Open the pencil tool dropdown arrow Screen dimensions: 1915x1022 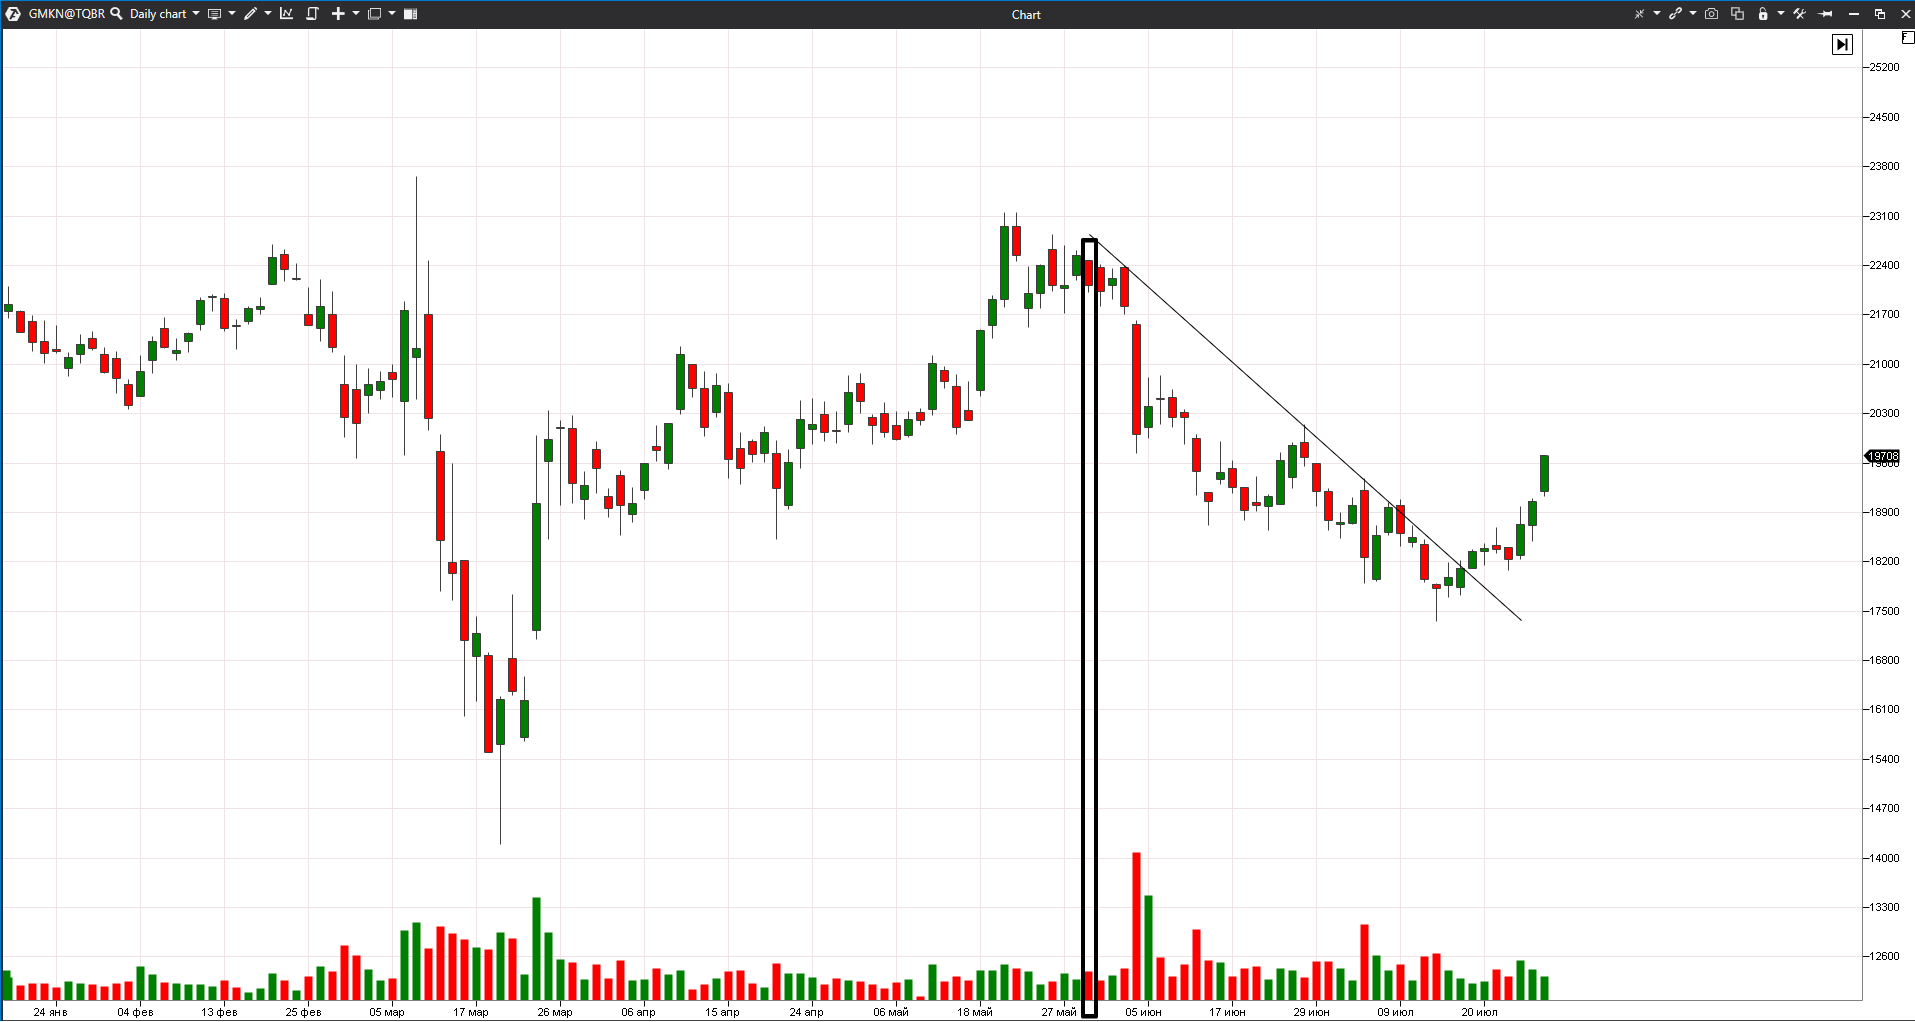(268, 13)
